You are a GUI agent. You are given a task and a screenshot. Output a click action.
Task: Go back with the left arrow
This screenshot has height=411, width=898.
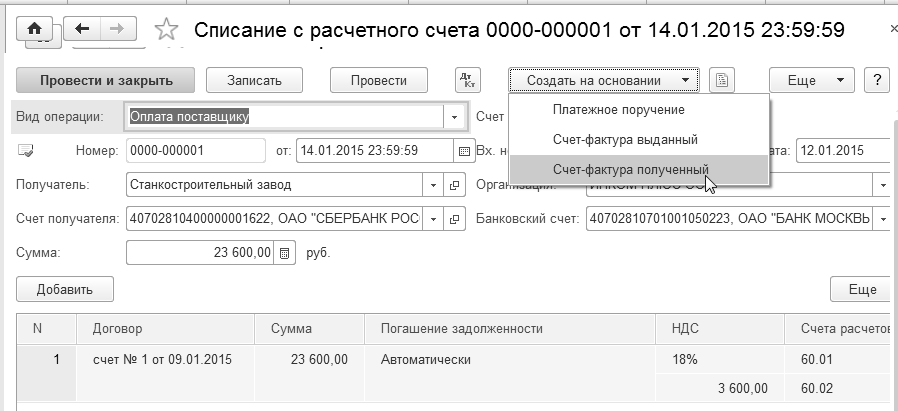[x=83, y=30]
